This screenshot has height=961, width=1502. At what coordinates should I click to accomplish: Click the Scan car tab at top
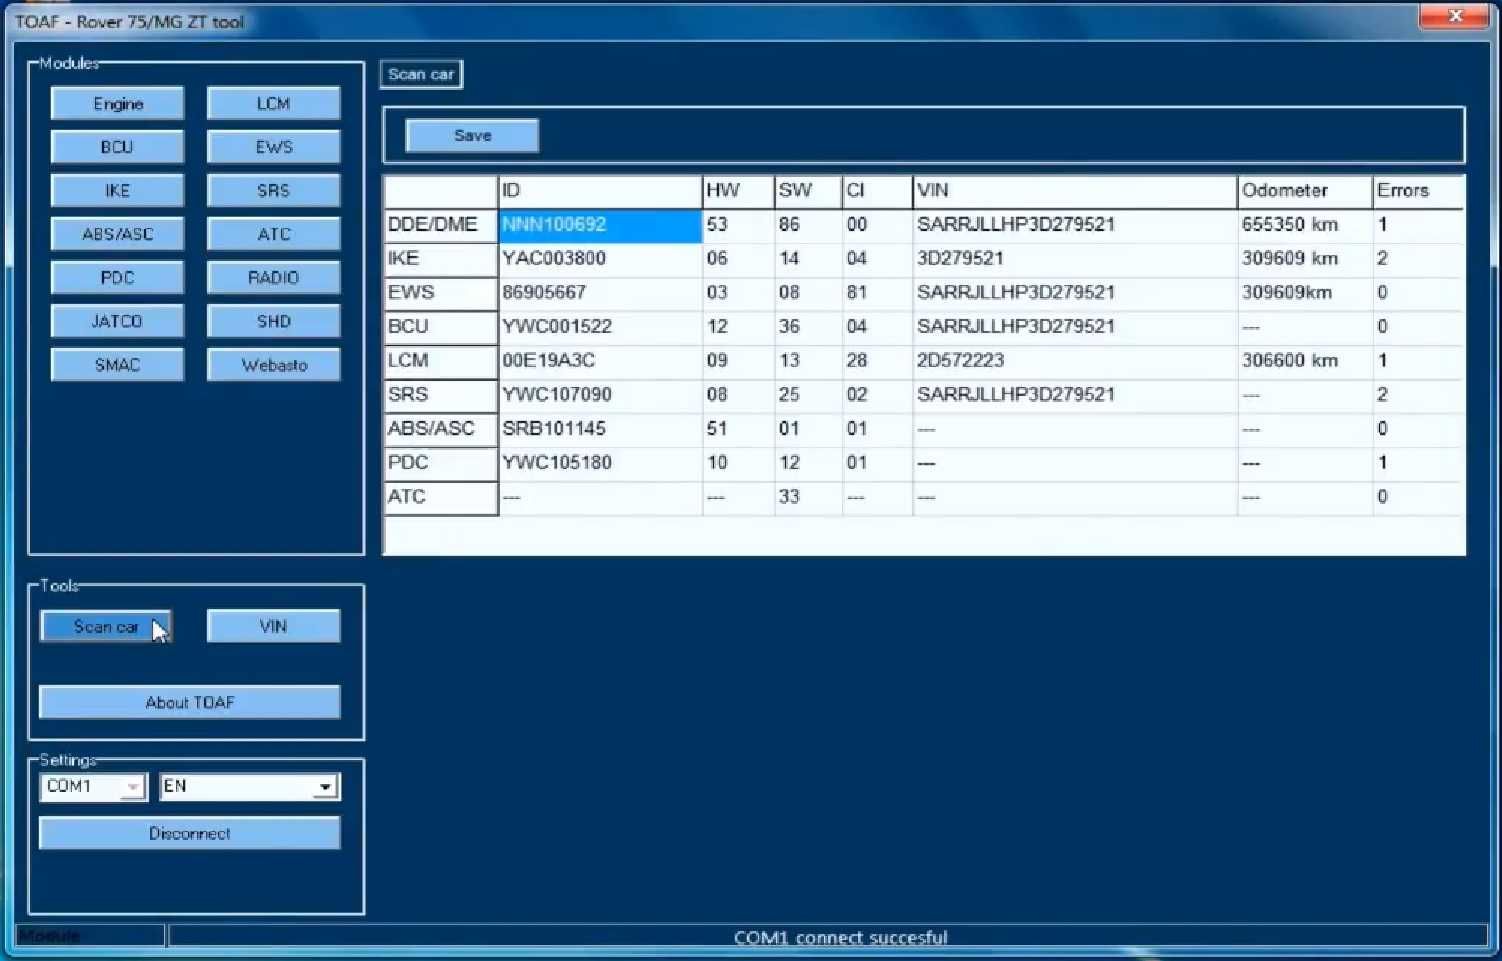(x=421, y=74)
